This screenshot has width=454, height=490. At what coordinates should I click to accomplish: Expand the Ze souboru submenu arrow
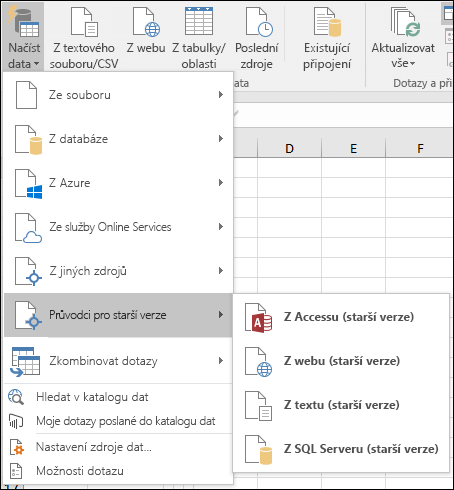pos(221,95)
